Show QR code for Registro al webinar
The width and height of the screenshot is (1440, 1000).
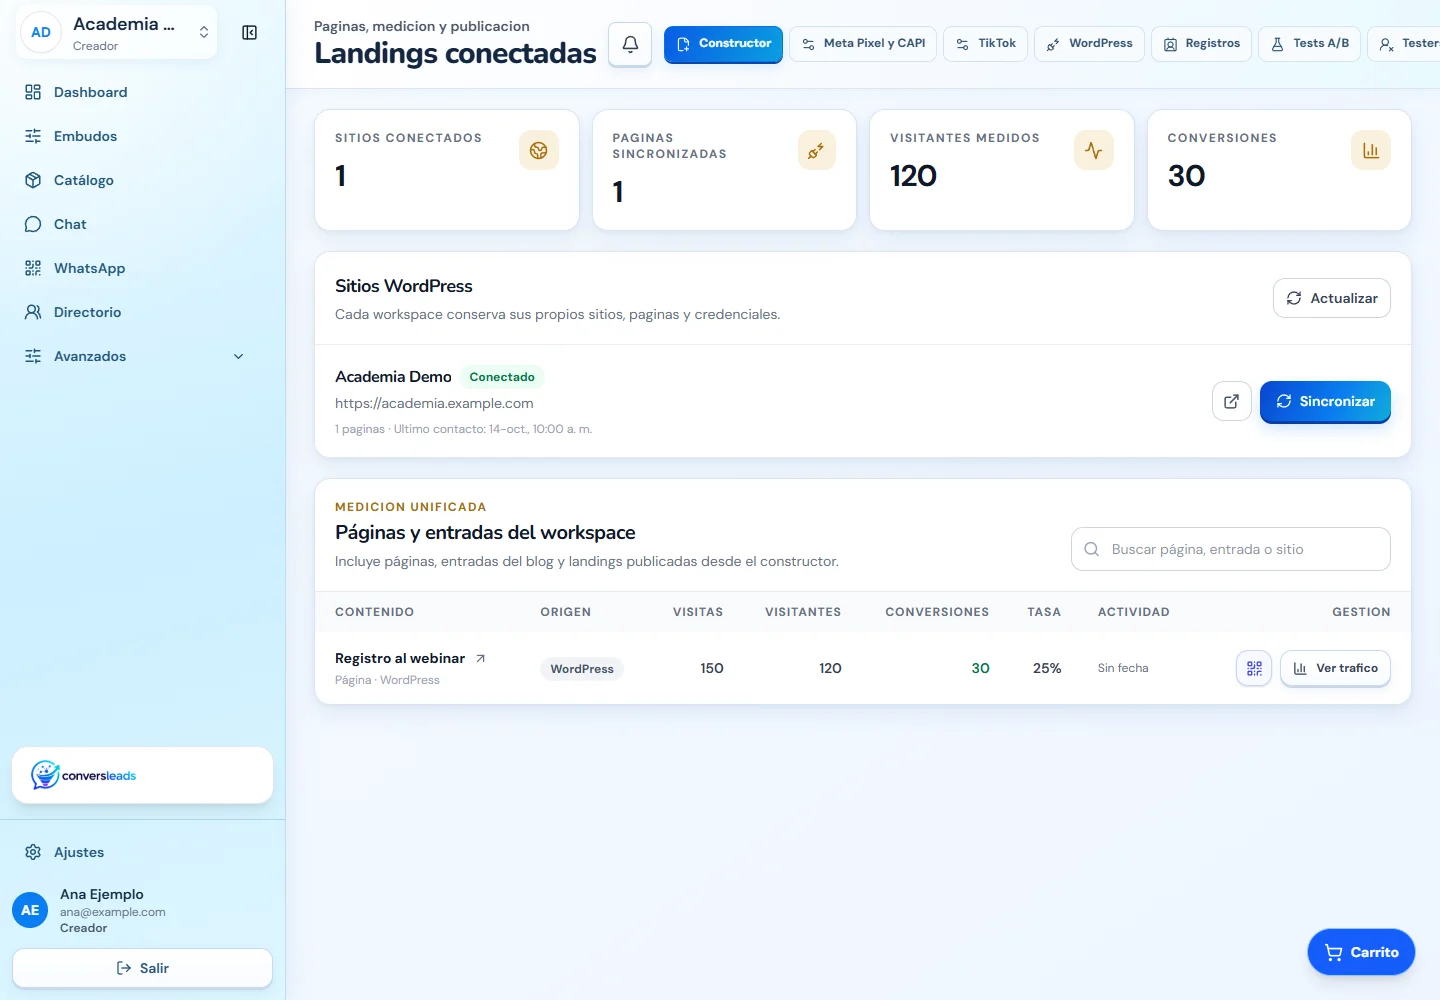click(1254, 668)
